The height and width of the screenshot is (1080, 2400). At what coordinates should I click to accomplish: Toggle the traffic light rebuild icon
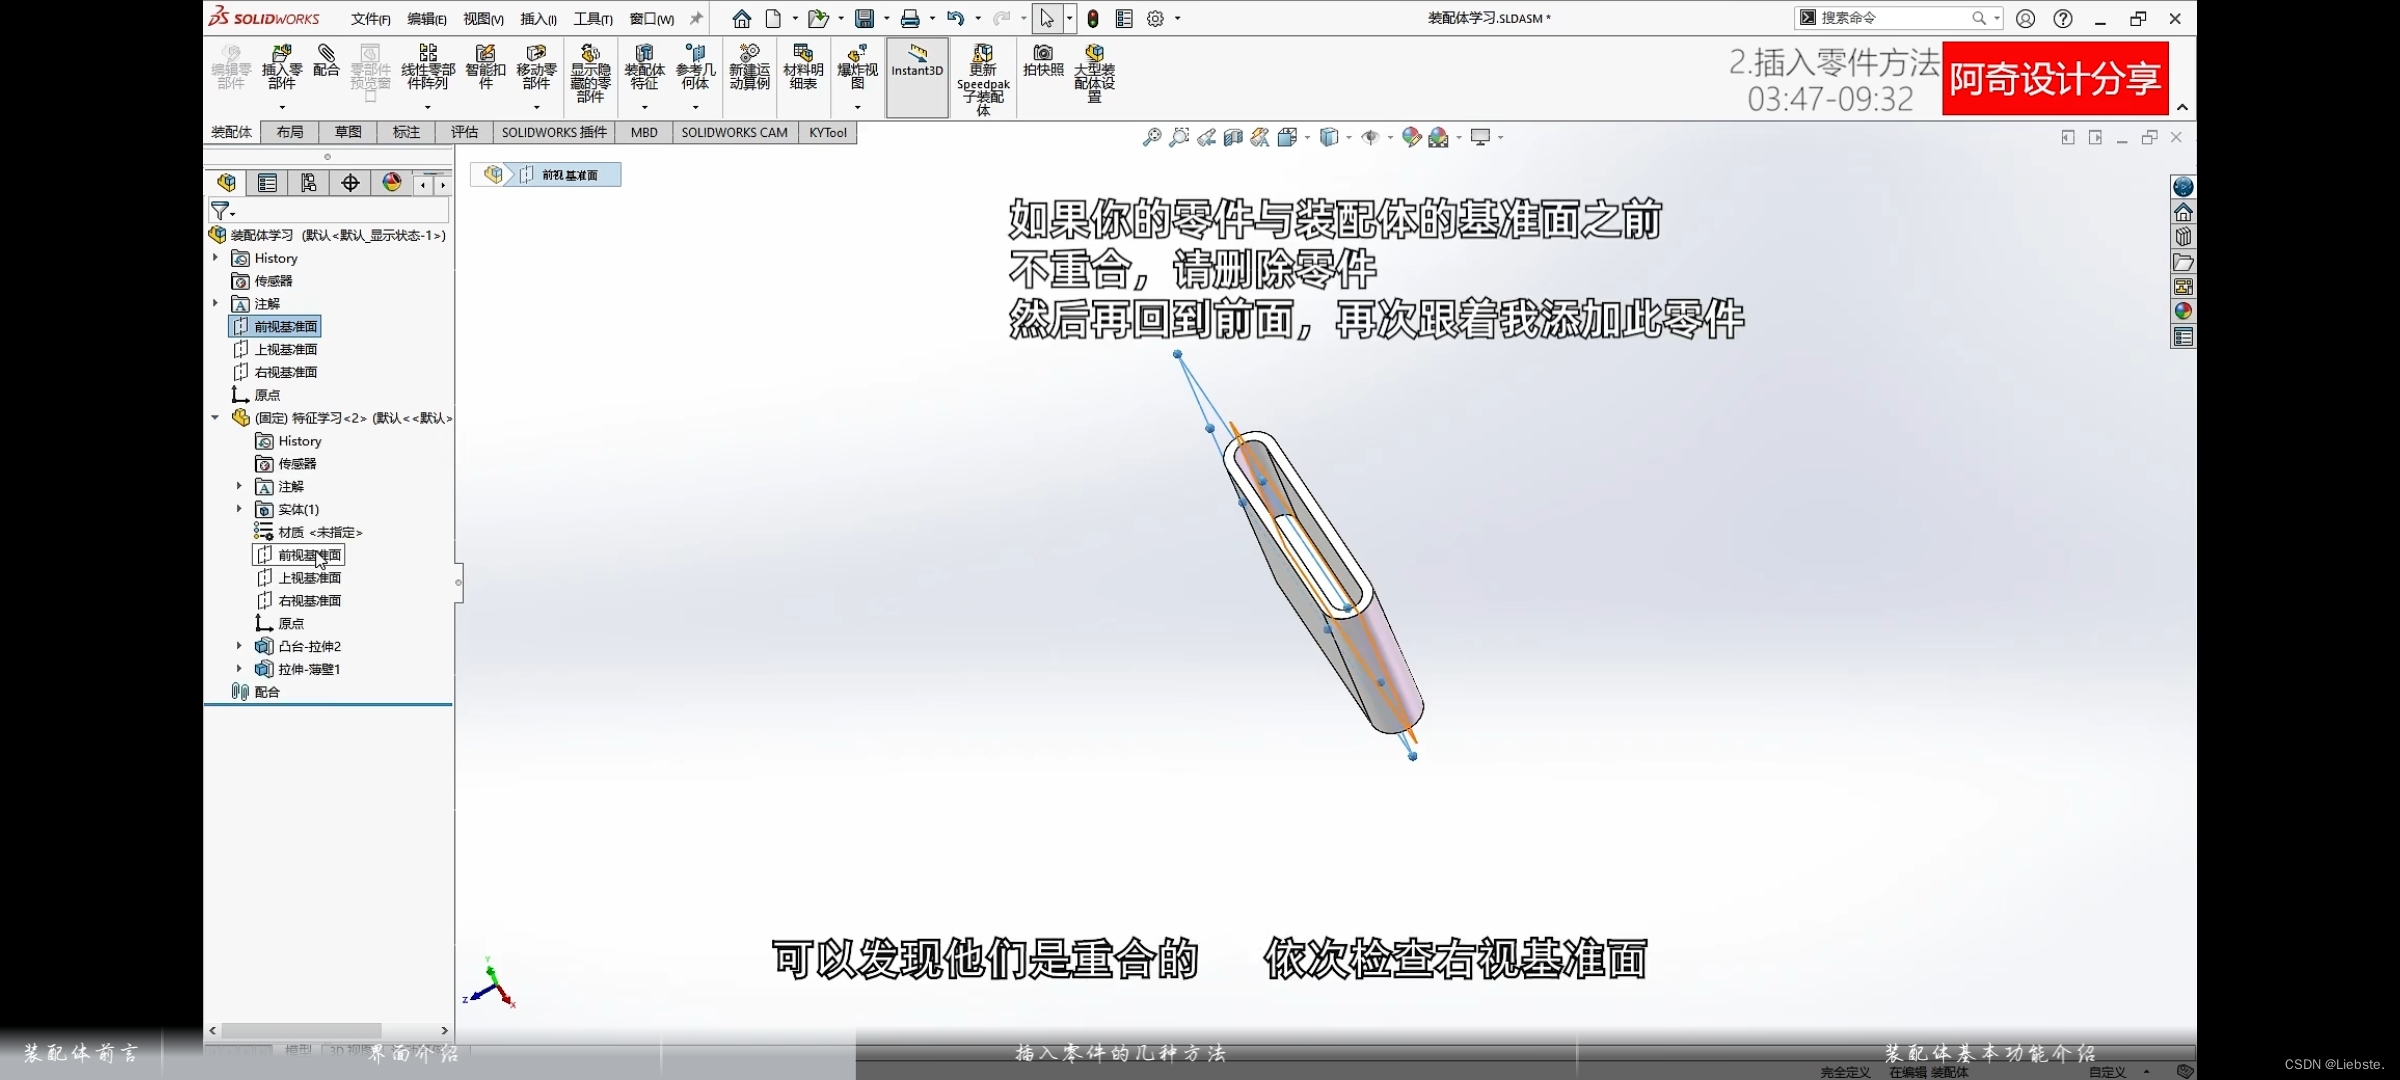1093,18
